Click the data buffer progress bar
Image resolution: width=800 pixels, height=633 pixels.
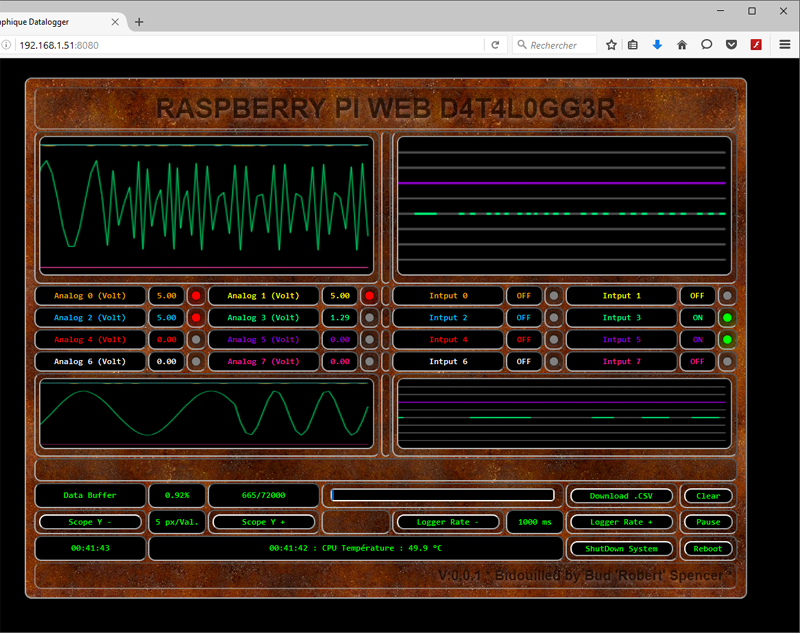(x=442, y=495)
